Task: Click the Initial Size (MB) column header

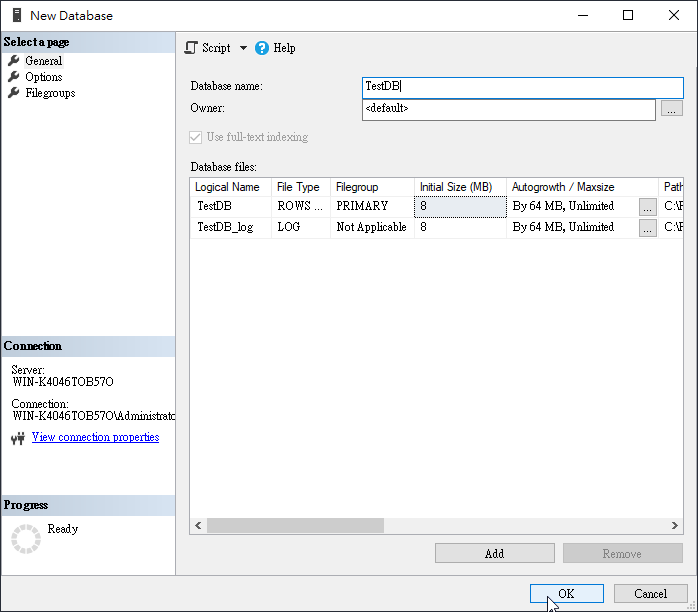Action: pos(460,187)
